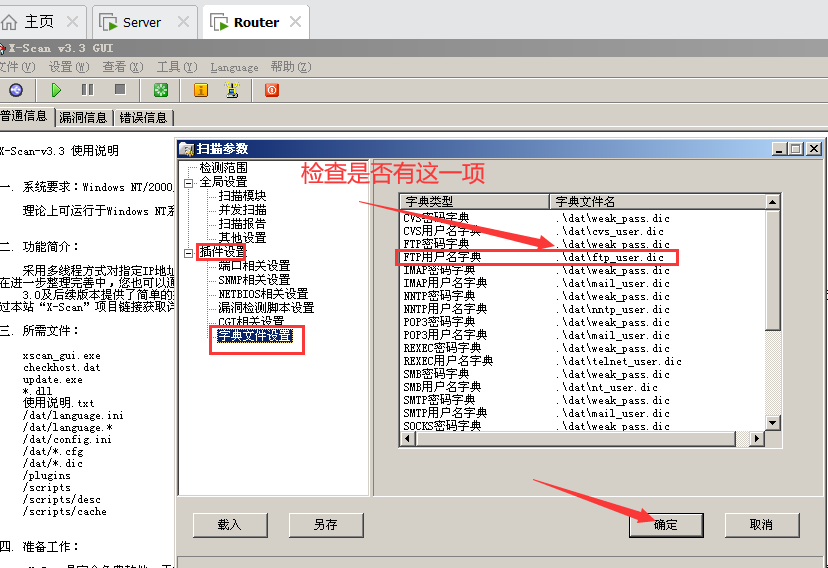Select 扫描报告 in the tree
This screenshot has height=568, width=828.
(242, 224)
